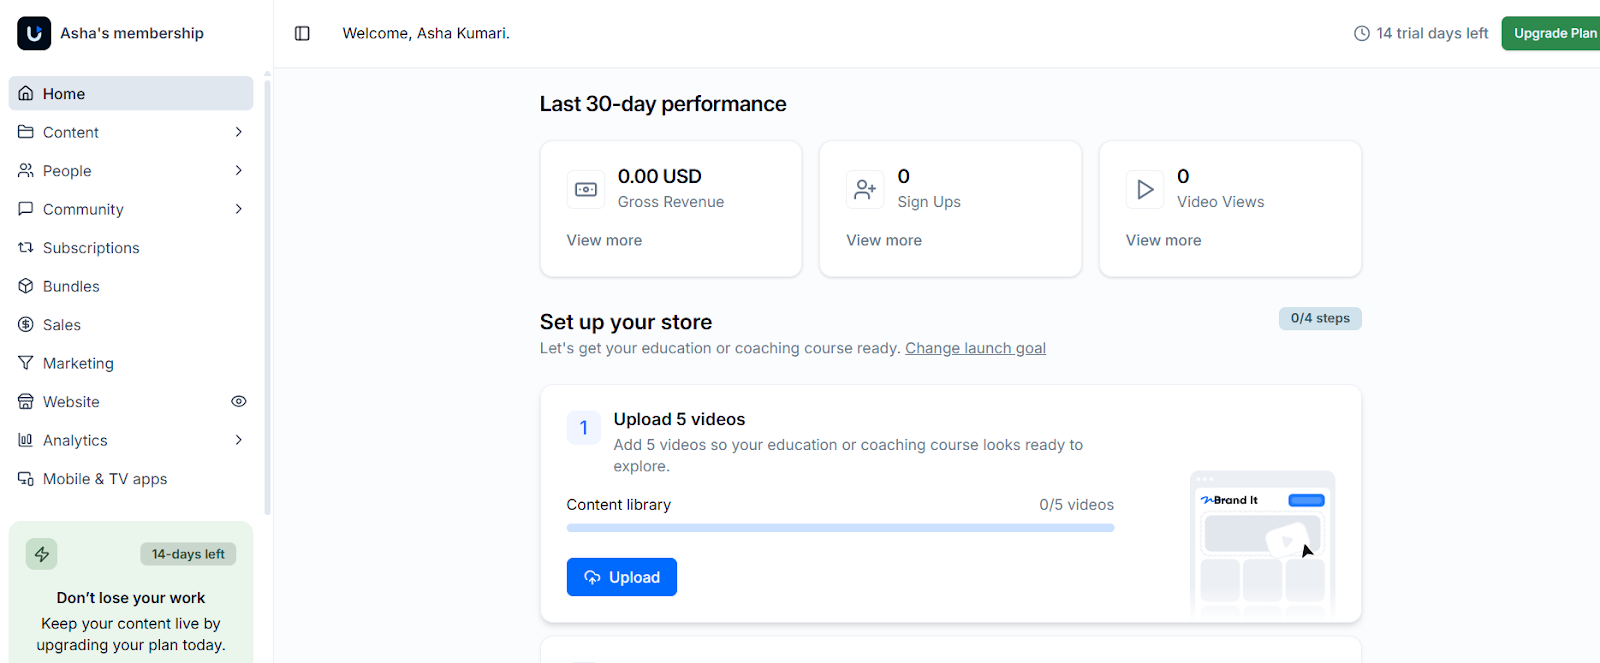Image resolution: width=1600 pixels, height=663 pixels.
Task: Click the Website storefront icon
Action: tap(26, 402)
